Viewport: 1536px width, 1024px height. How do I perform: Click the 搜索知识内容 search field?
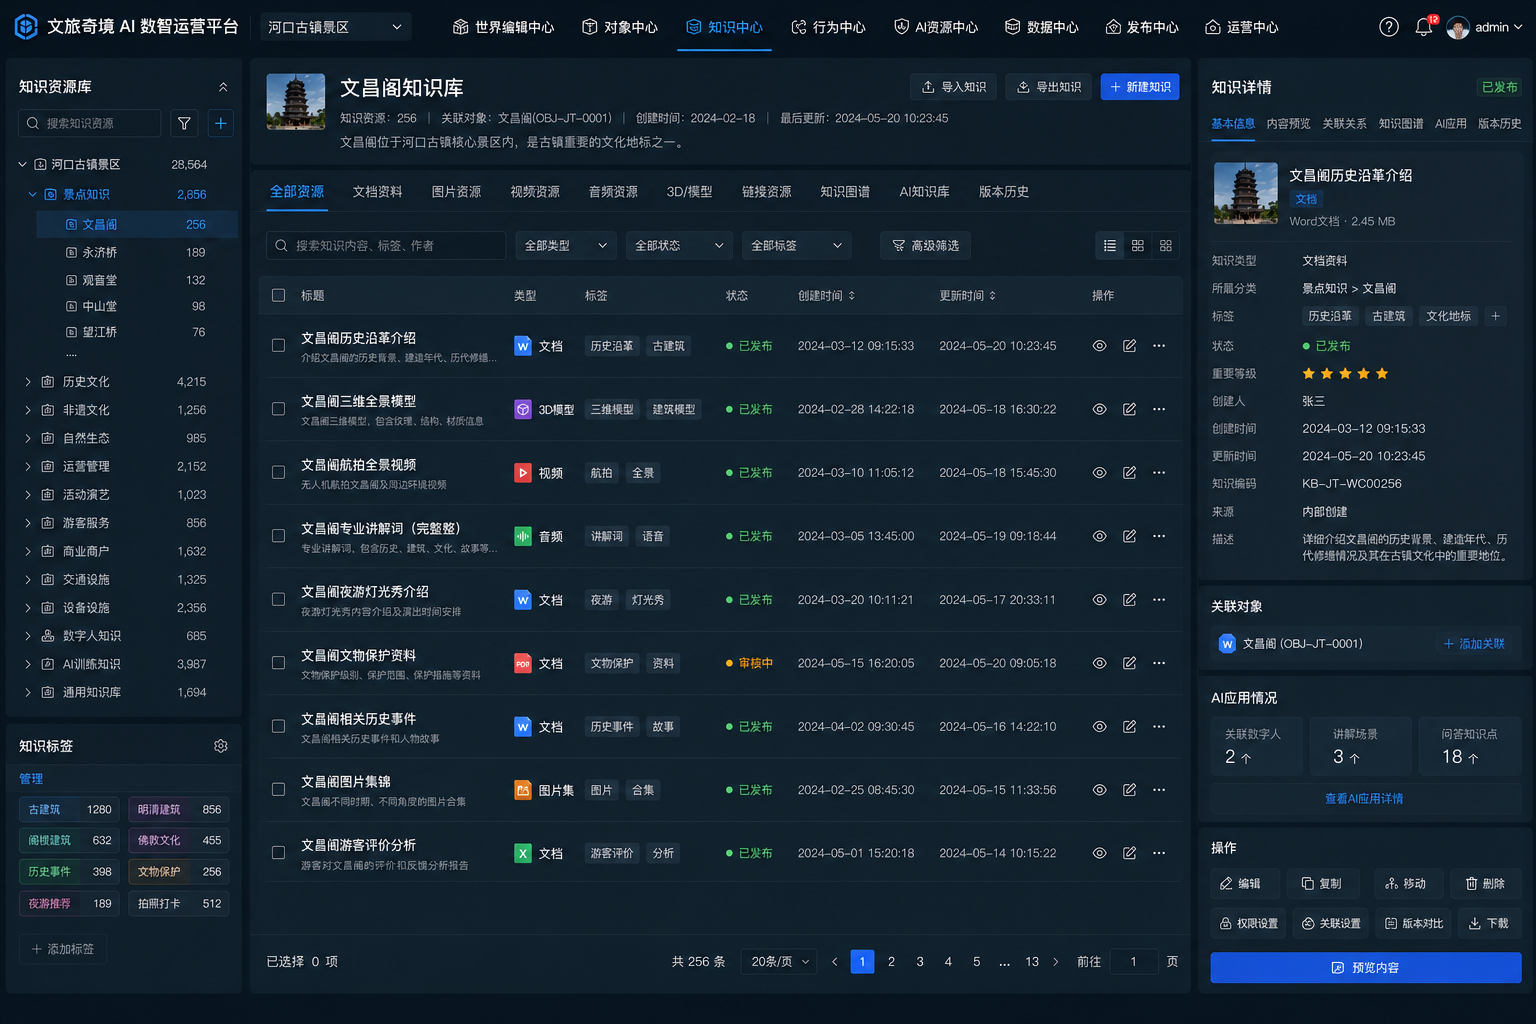pos(386,245)
